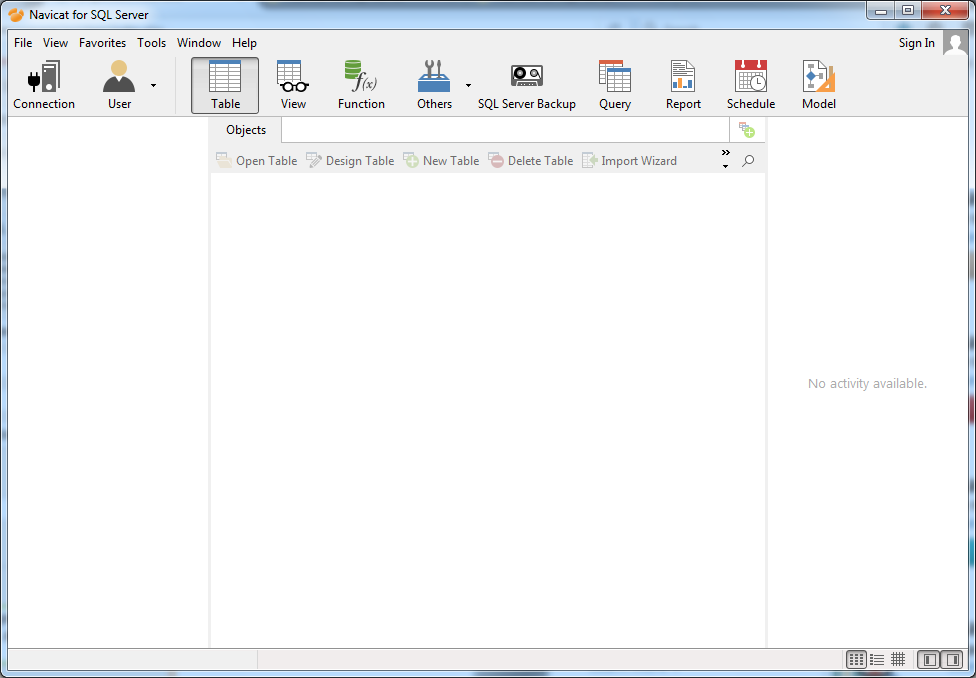Click the SQL Server Backup icon

click(526, 85)
